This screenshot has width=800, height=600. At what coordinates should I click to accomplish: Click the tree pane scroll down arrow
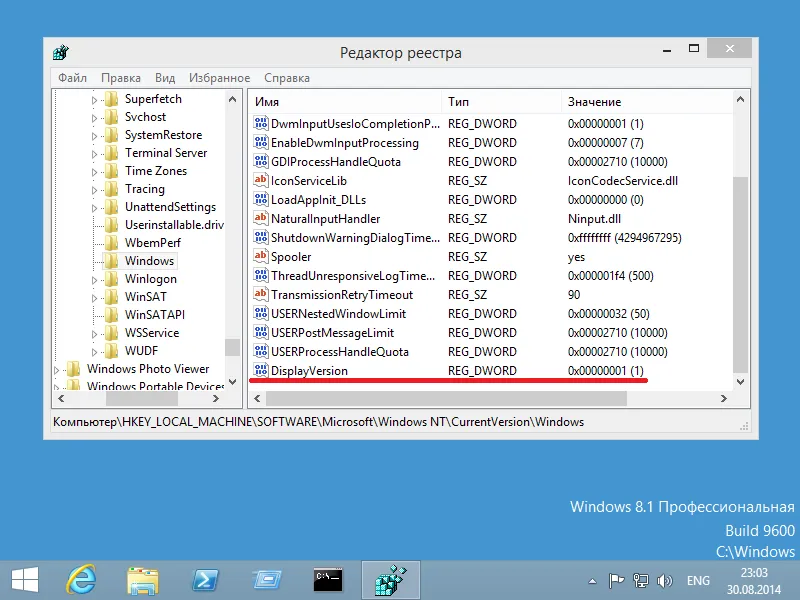coord(233,382)
